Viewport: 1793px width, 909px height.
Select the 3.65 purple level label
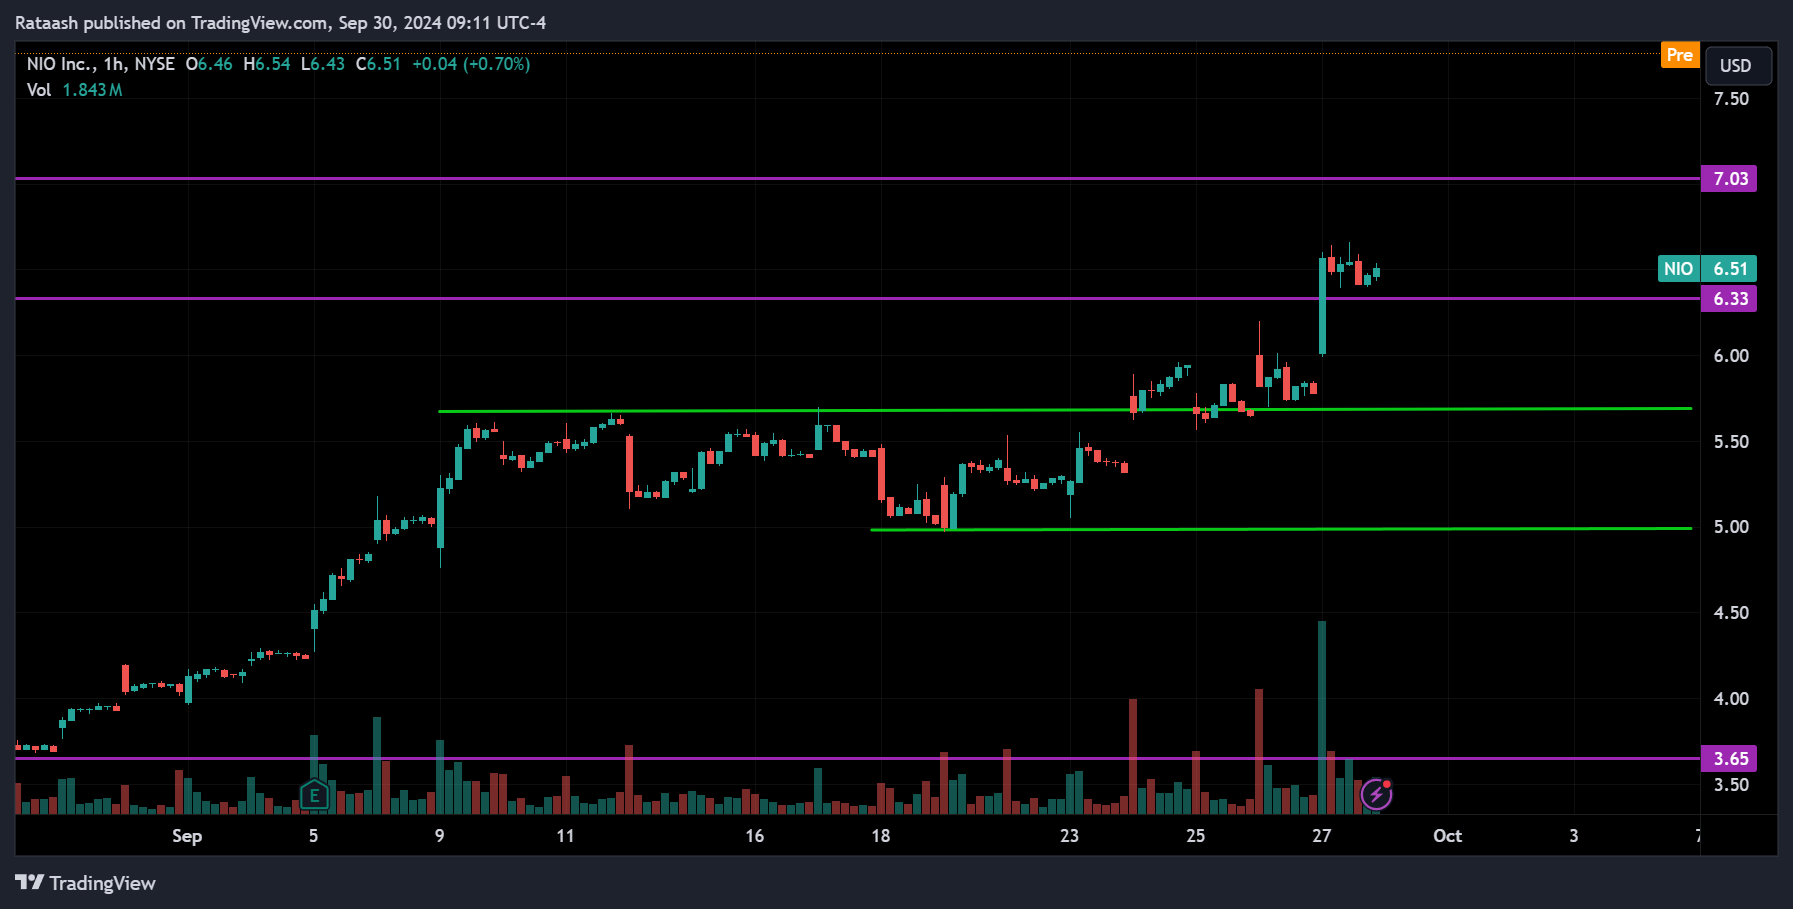point(1729,759)
